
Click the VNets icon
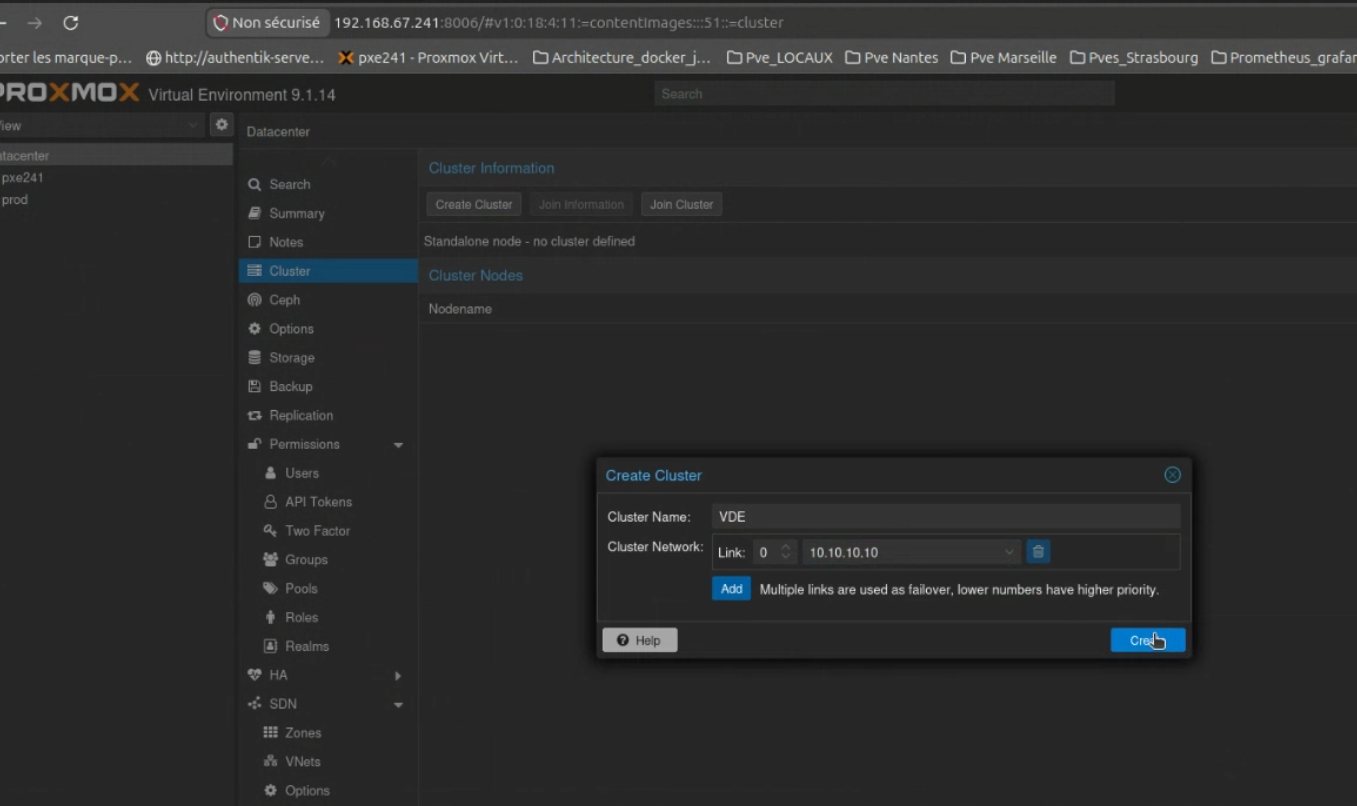[x=270, y=762]
